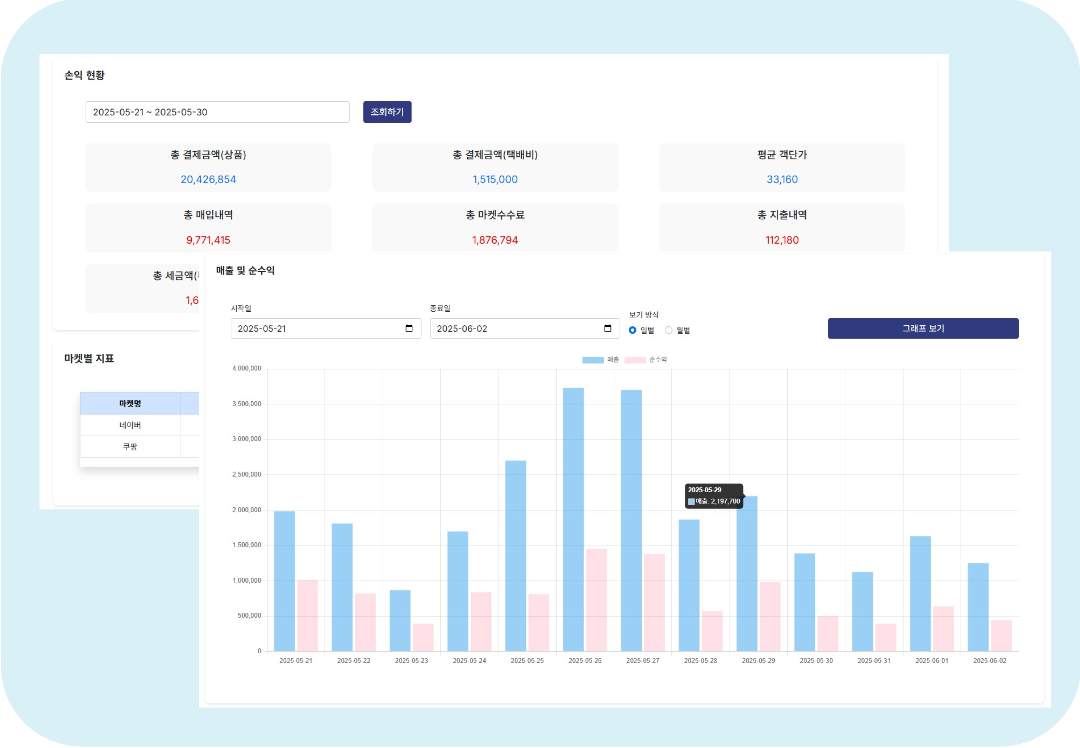1080x748 pixels.
Task: Click the 총 마켓수수료 summary card
Action: click(x=495, y=228)
